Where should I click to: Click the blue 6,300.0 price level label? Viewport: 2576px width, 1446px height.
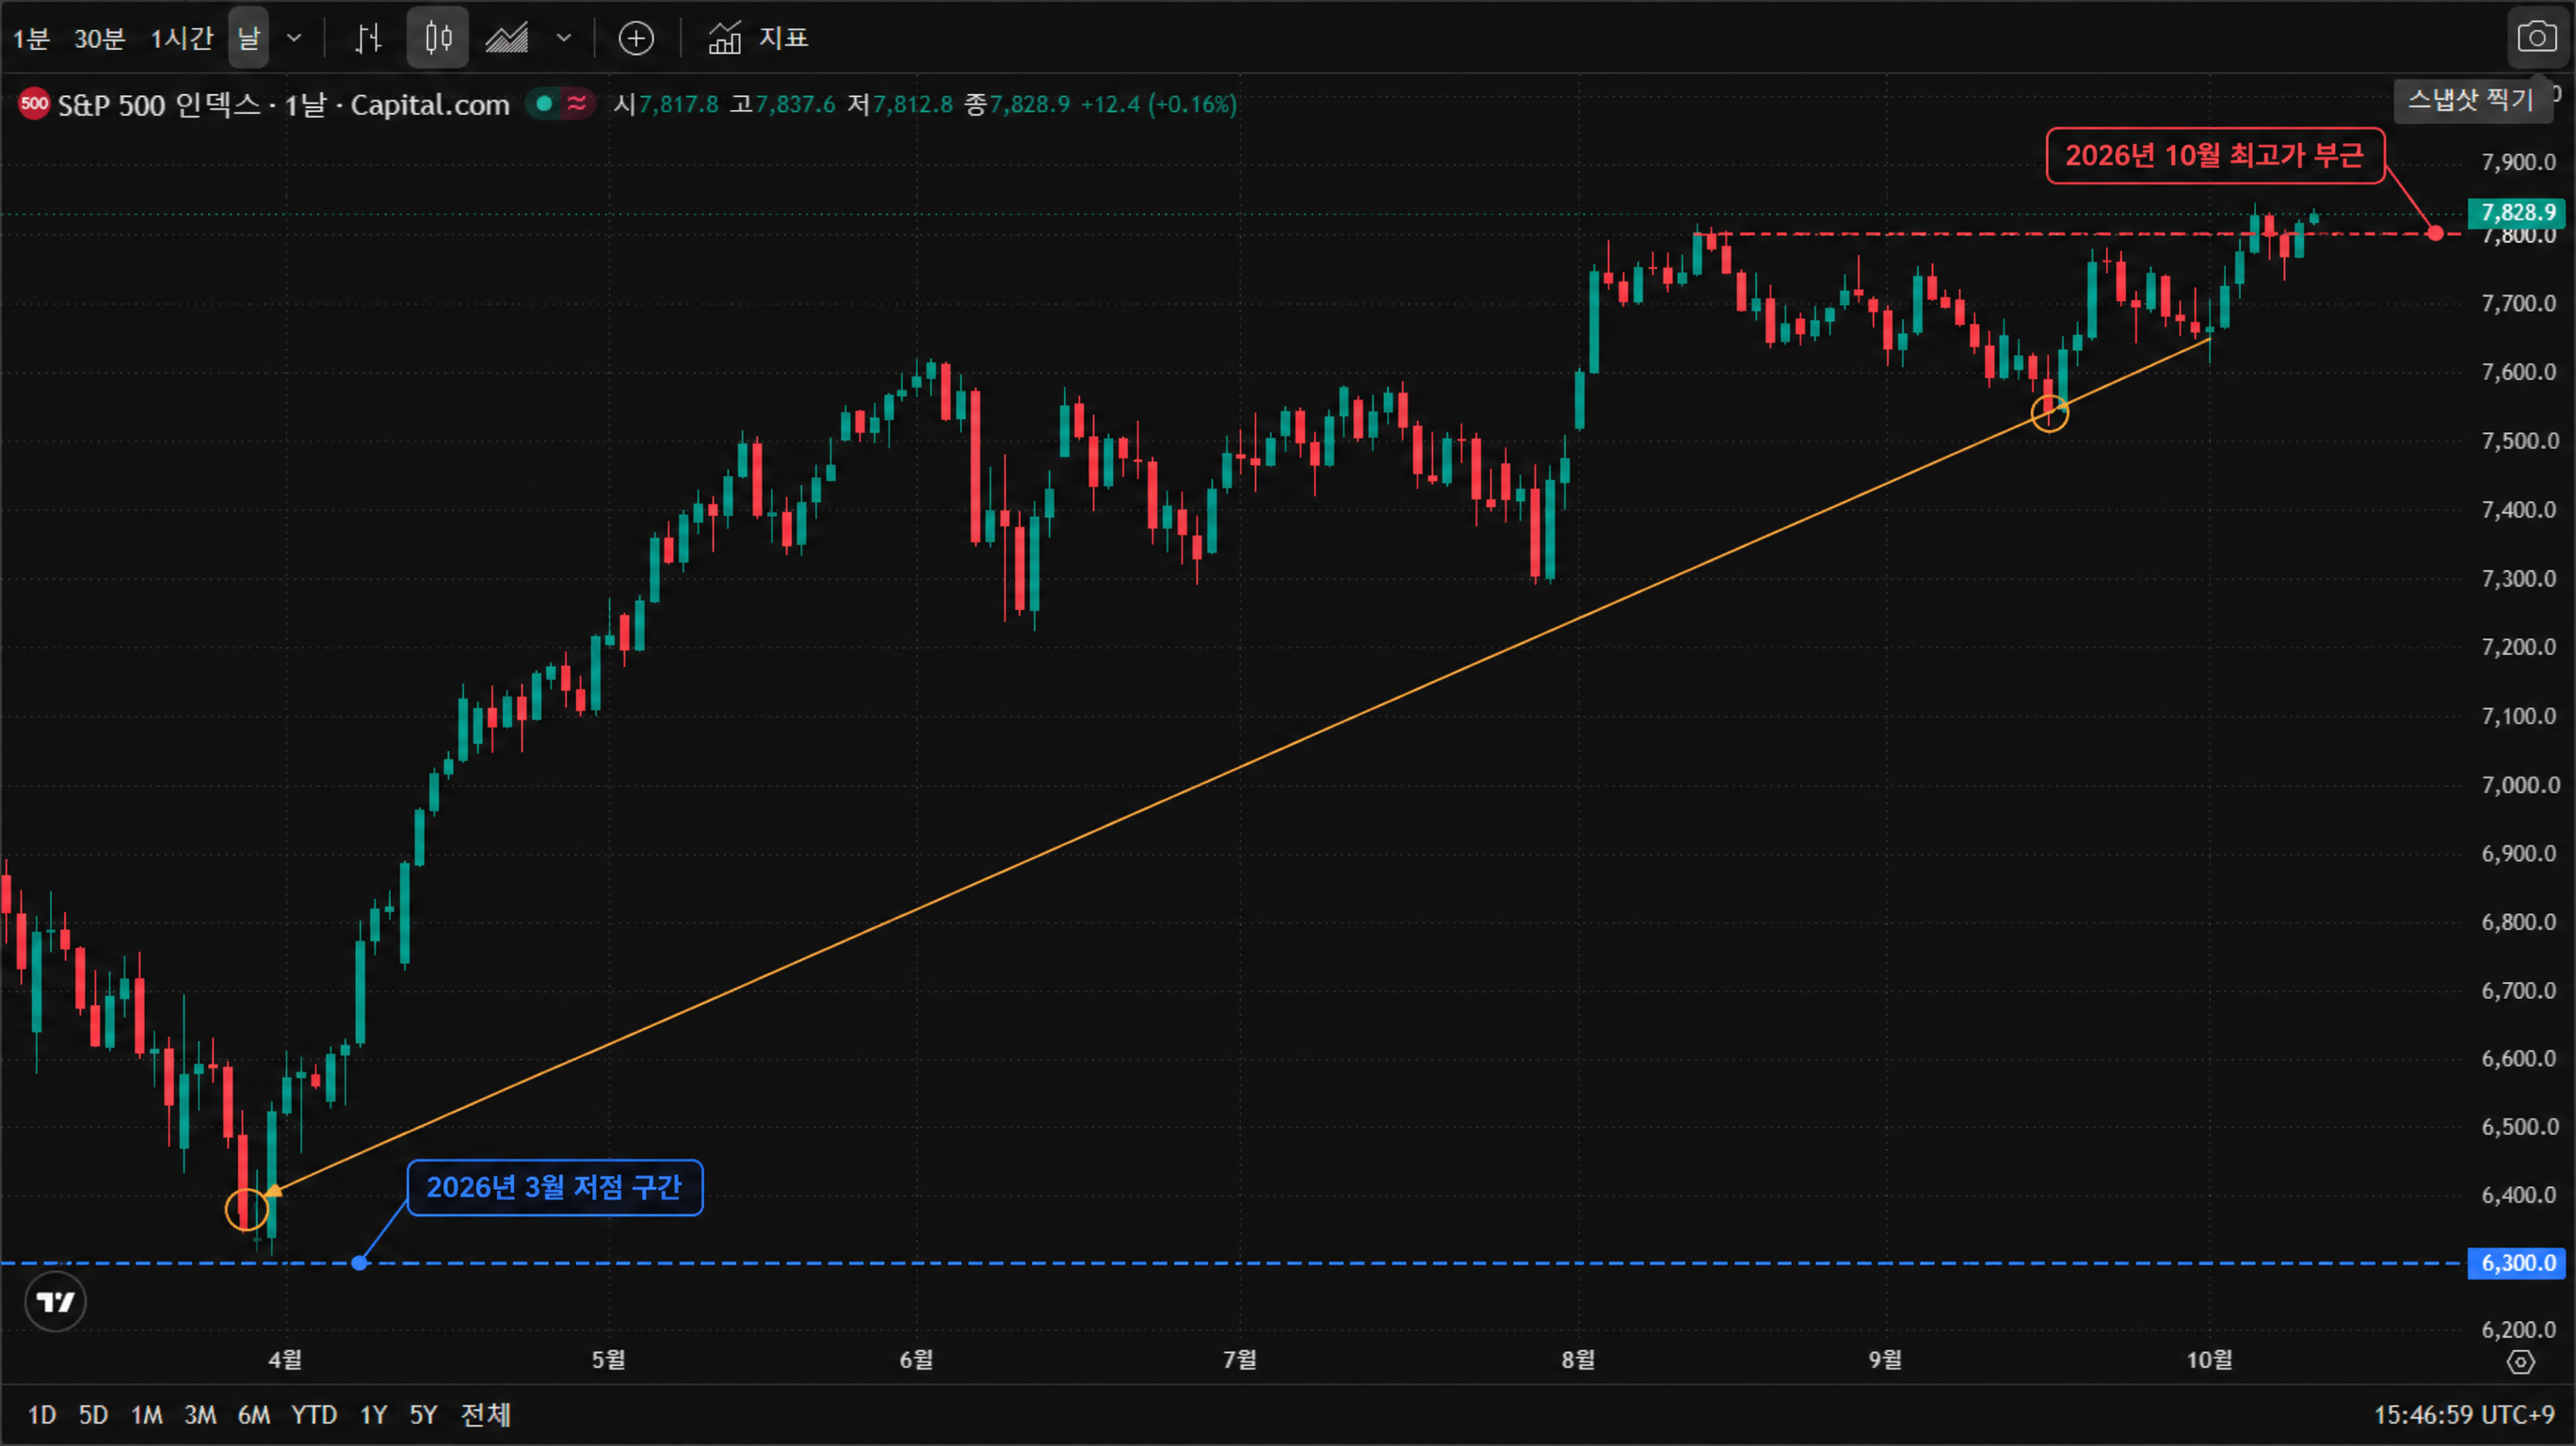[x=2518, y=1264]
